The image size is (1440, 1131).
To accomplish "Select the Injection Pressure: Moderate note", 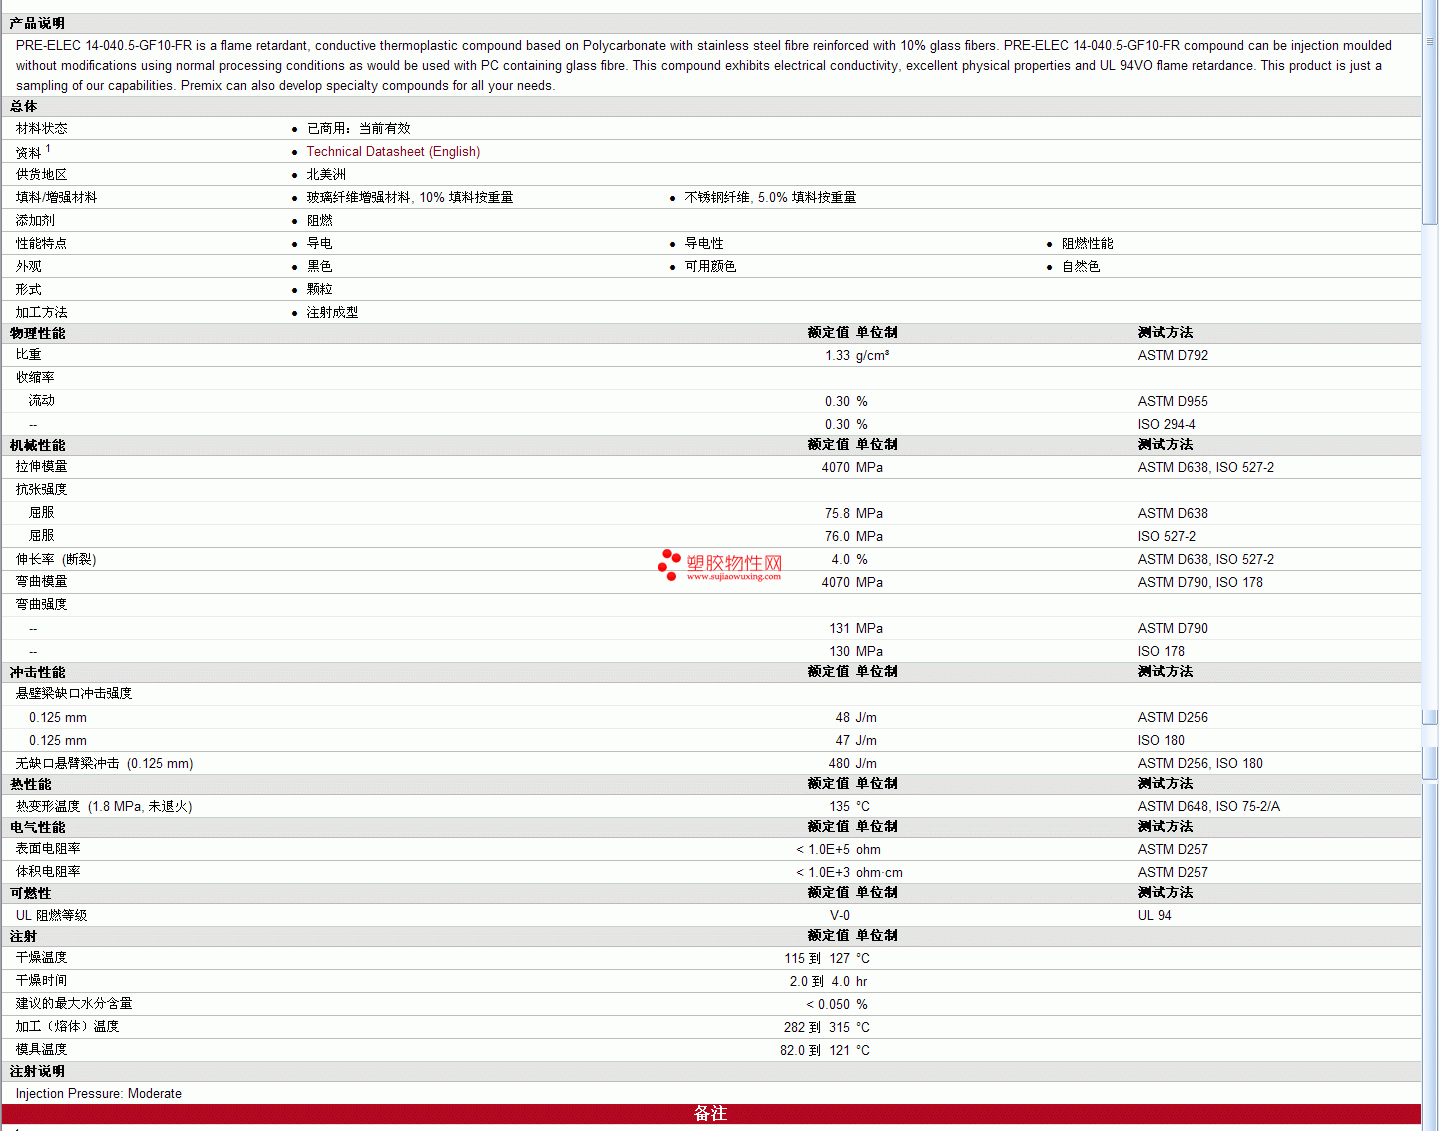I will pos(98,1094).
